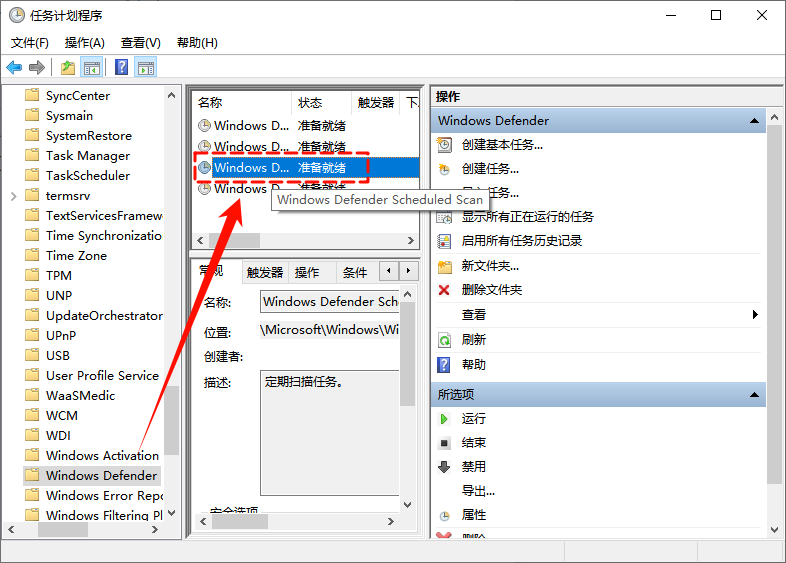Select the User Profile Service folder
This screenshot has width=786, height=563.
tap(102, 376)
